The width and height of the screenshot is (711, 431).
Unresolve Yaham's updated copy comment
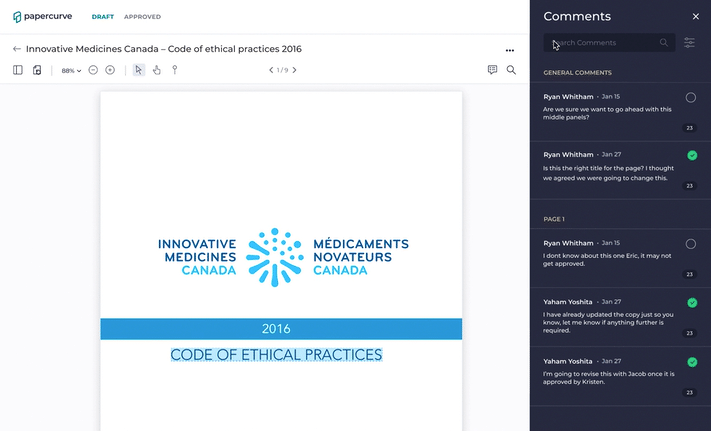click(692, 303)
